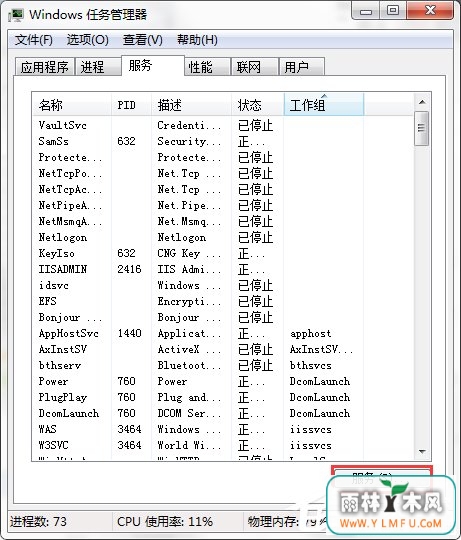Close the Task Manager window
The height and width of the screenshot is (540, 461).
(430, 11)
